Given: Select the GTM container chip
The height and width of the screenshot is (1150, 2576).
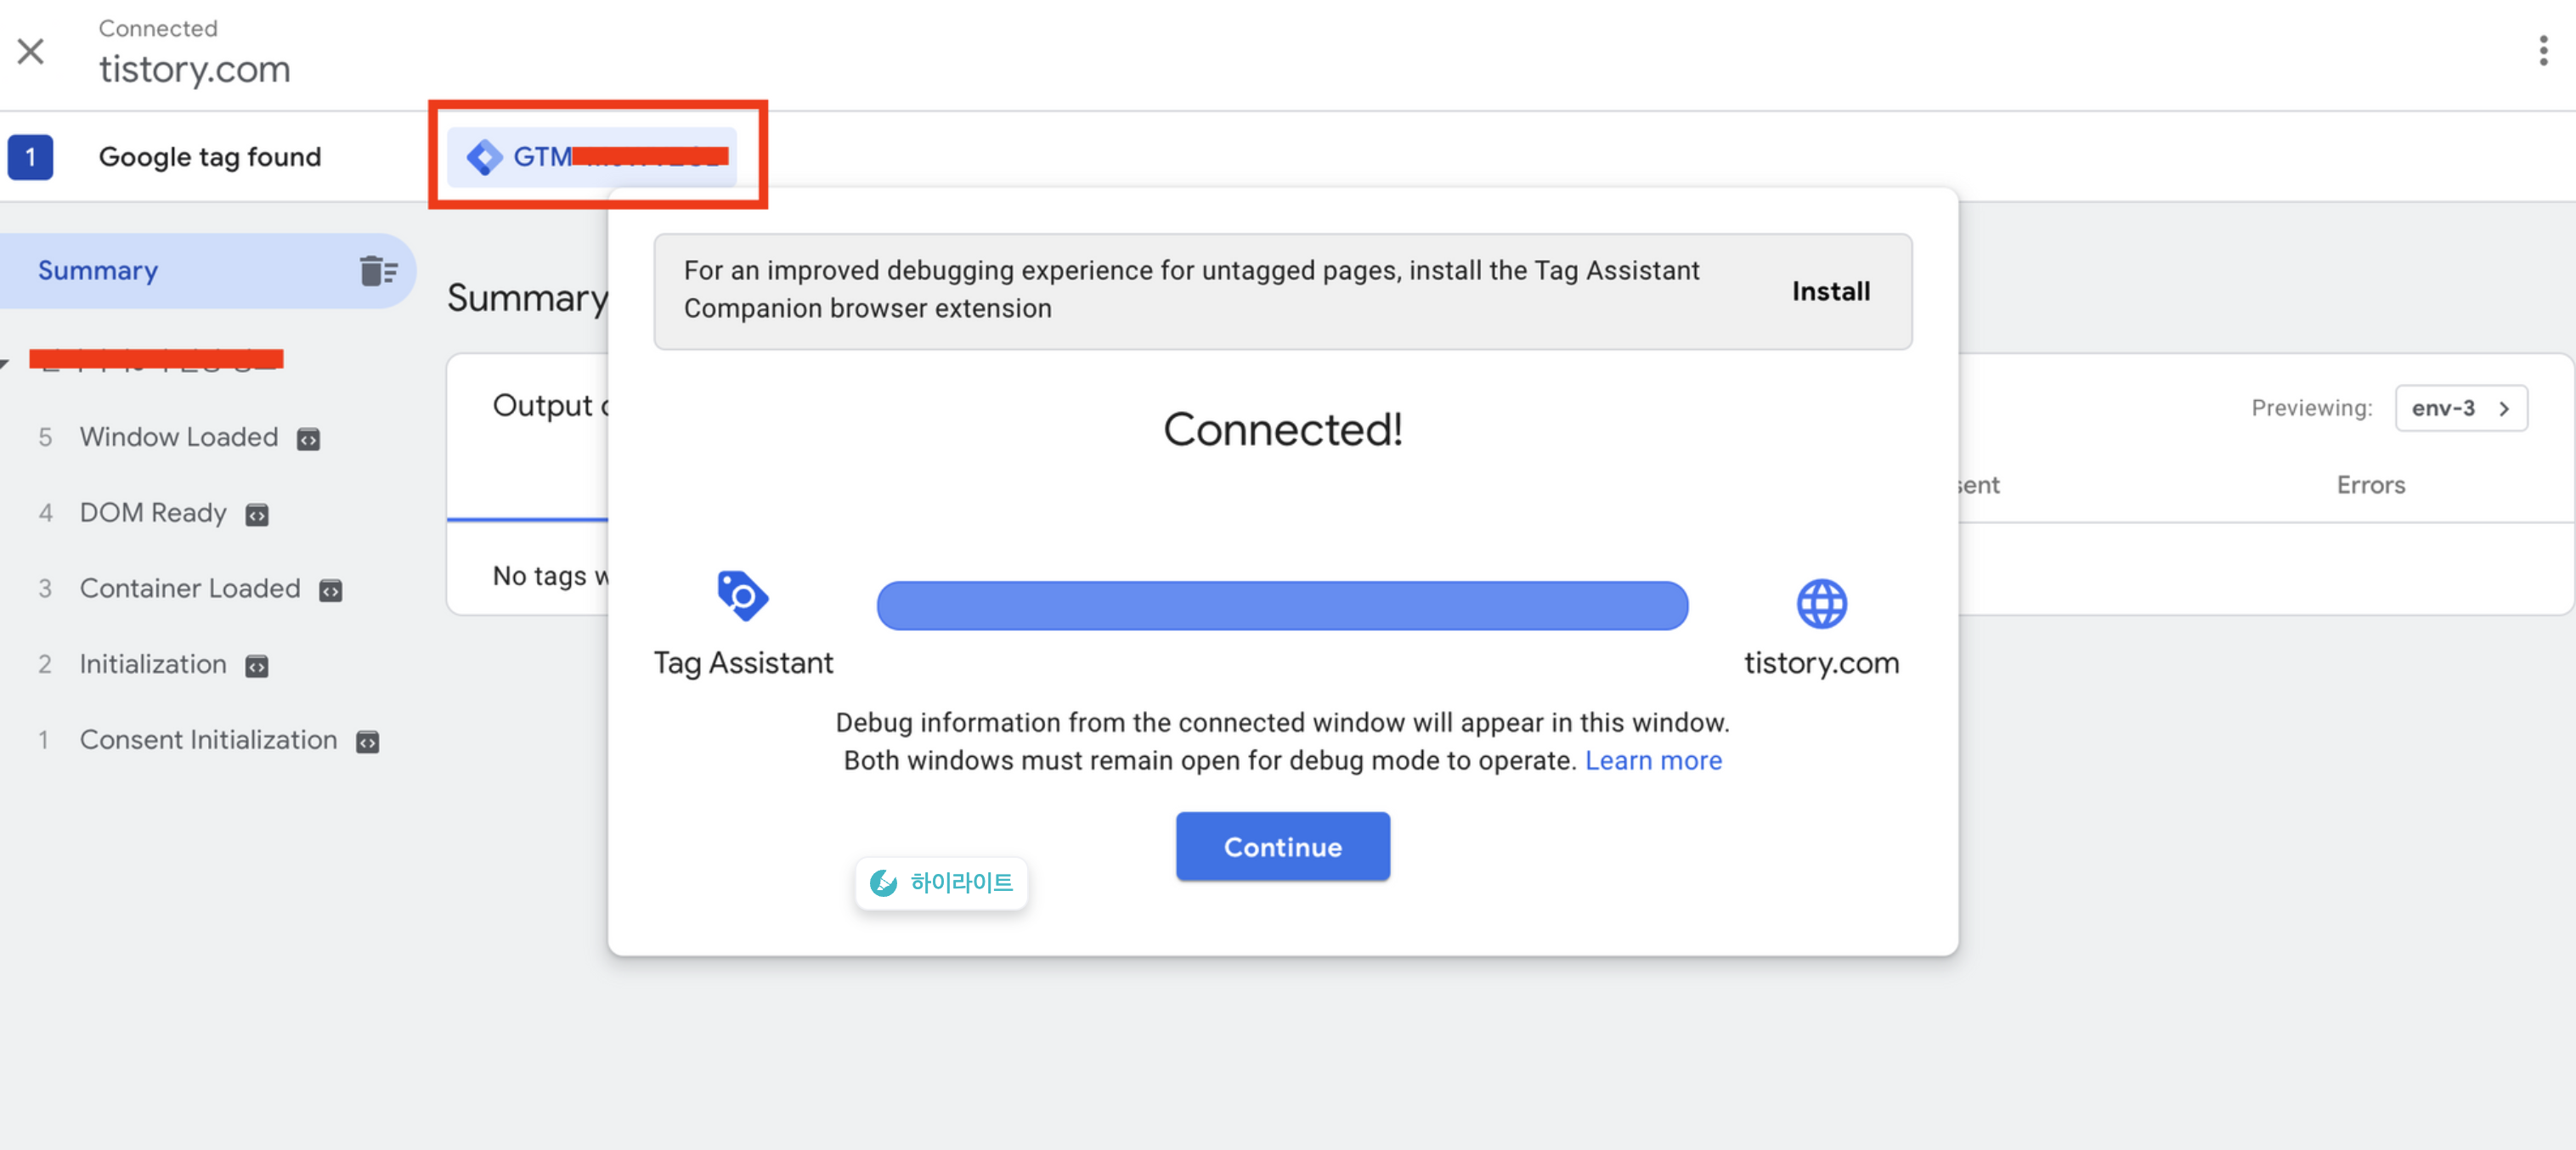Looking at the screenshot, I should coord(591,157).
